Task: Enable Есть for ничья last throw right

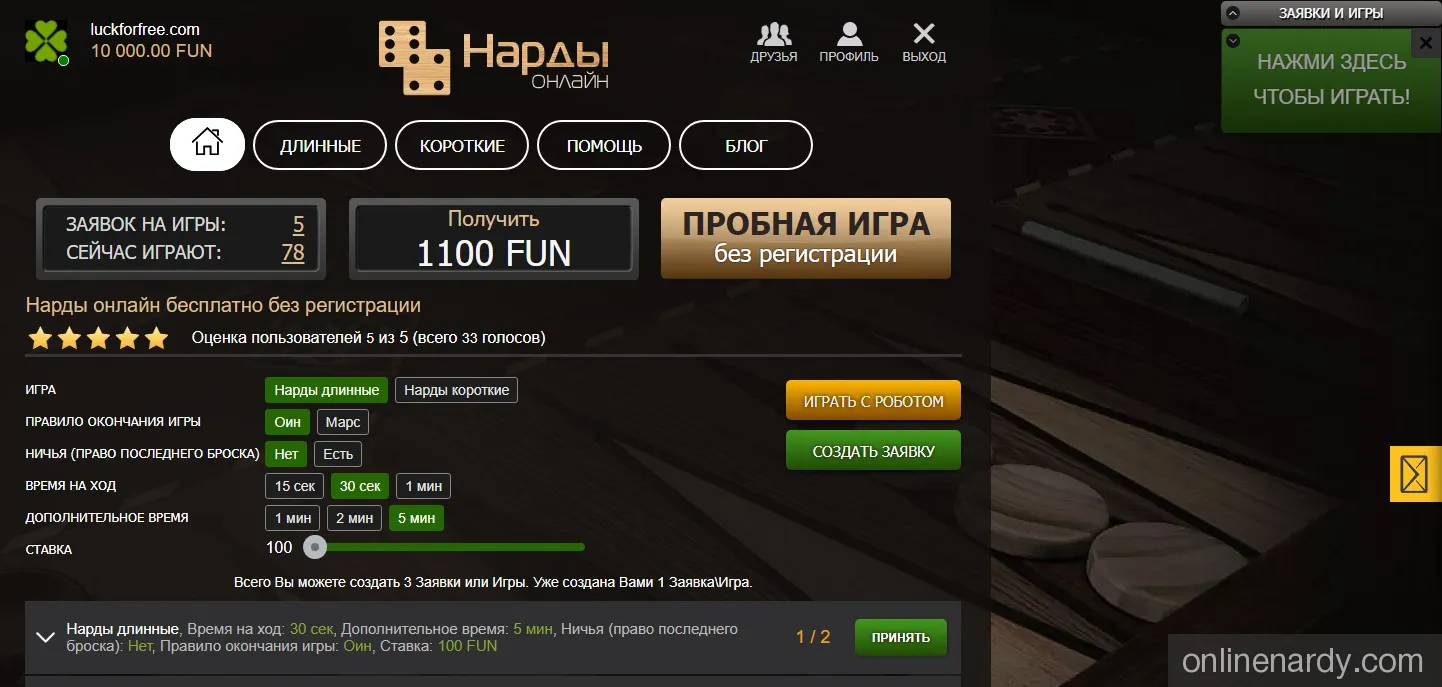Action: point(338,453)
